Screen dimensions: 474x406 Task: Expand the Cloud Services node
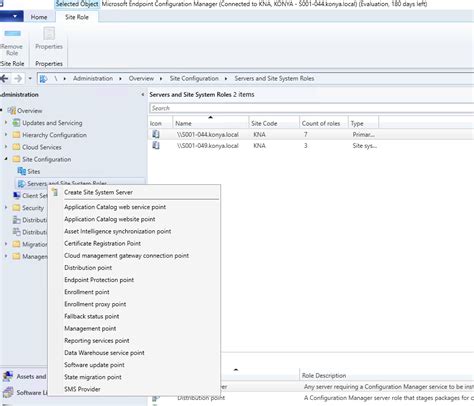point(6,147)
